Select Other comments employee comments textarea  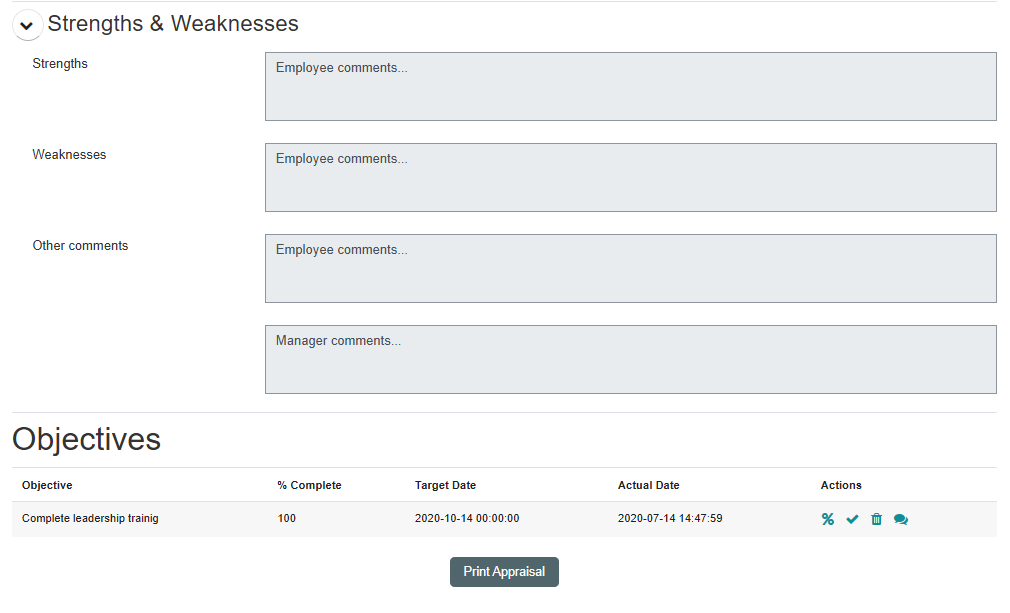coord(630,269)
